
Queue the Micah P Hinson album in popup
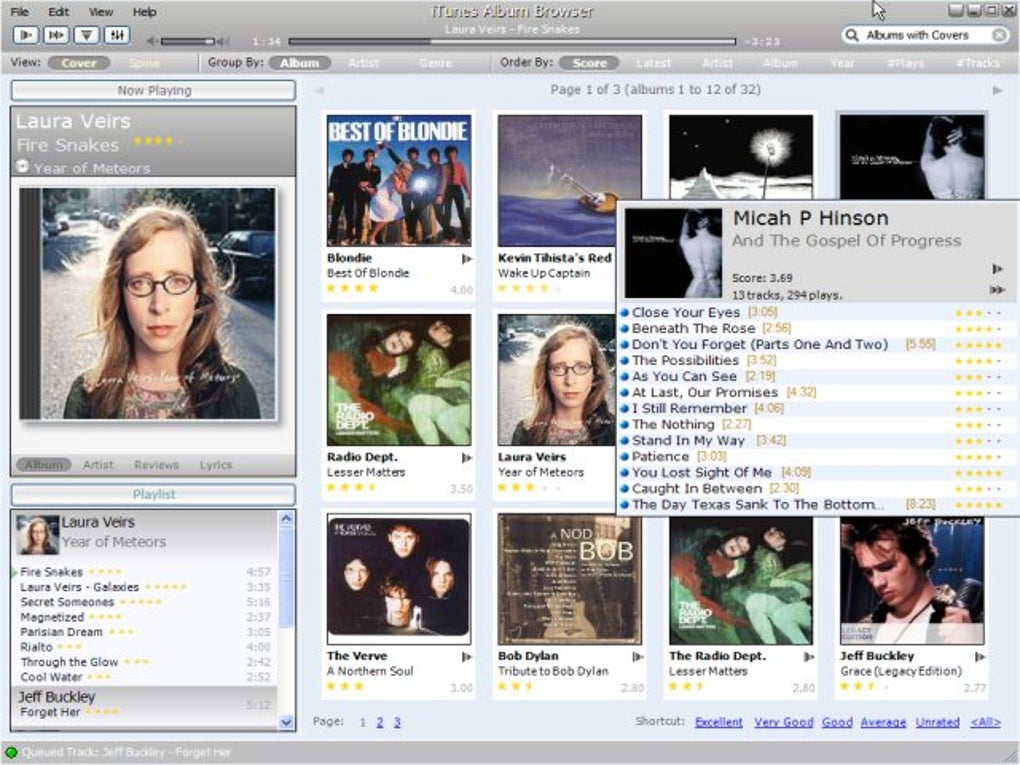pyautogui.click(x=997, y=289)
